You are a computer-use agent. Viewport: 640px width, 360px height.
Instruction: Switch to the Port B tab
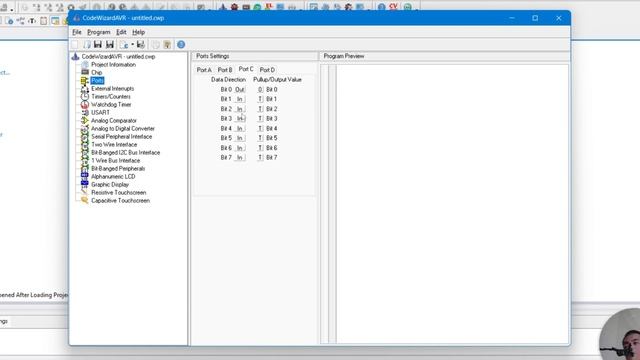(225, 70)
